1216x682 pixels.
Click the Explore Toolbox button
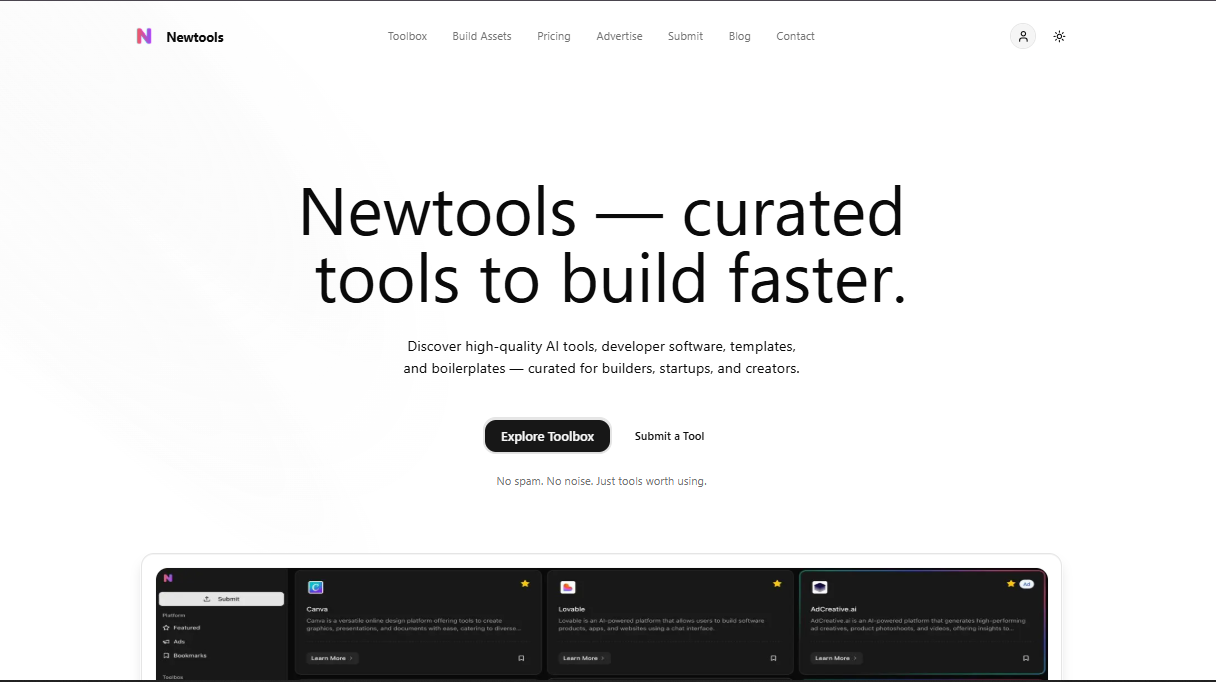547,436
